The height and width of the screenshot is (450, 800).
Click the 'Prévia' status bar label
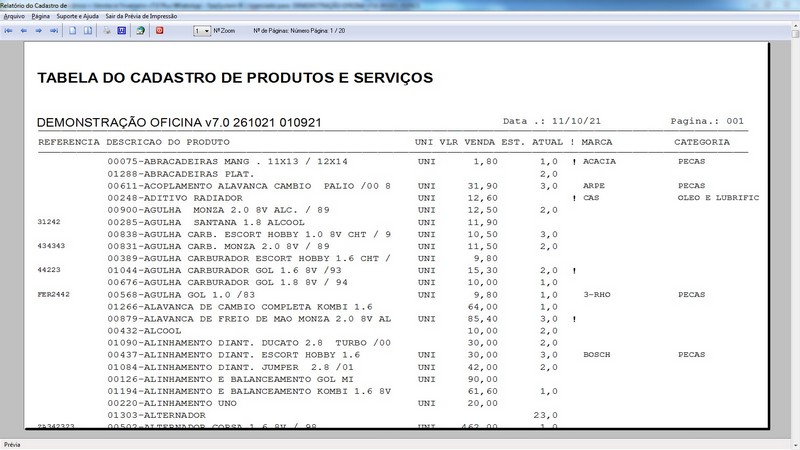[12, 444]
